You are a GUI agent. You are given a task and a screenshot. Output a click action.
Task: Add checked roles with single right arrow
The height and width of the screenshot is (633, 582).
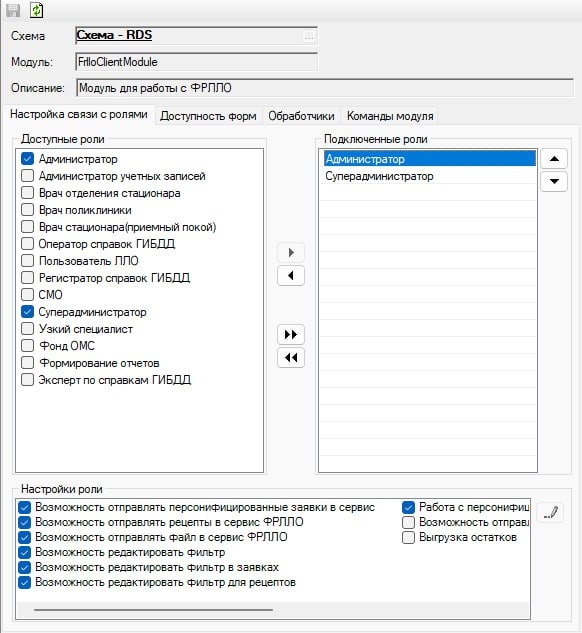point(291,253)
